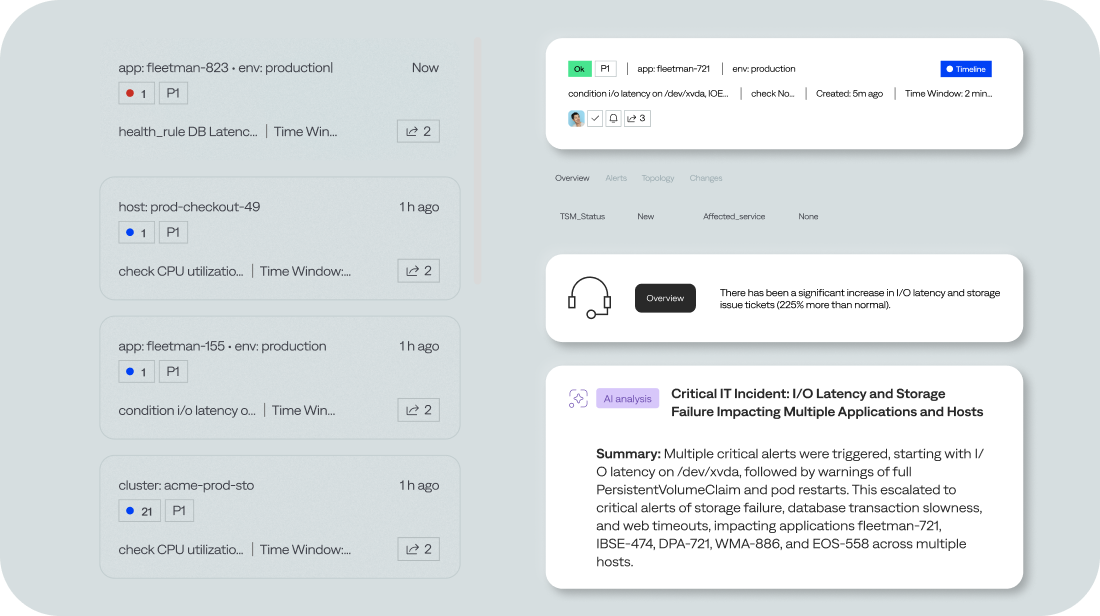The width and height of the screenshot is (1100, 616).
Task: Click the assignee avatar in incident header
Action: (576, 118)
